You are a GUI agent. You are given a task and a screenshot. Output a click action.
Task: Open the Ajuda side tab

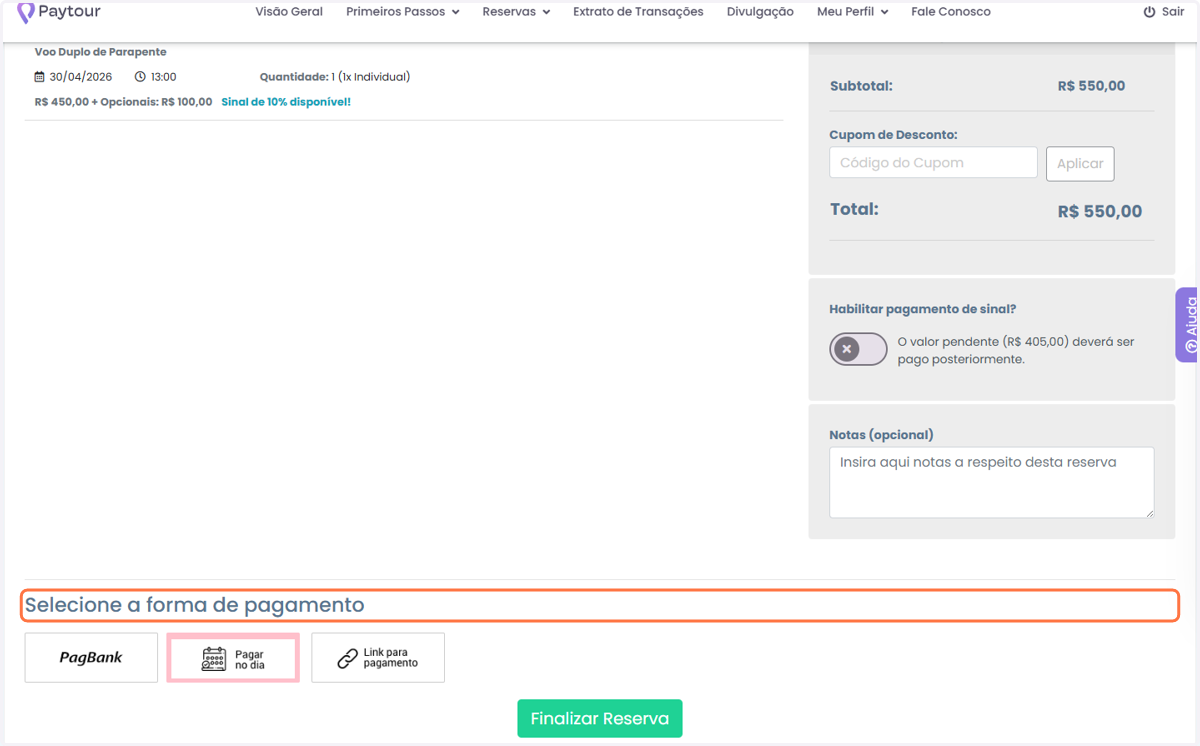pos(1188,325)
